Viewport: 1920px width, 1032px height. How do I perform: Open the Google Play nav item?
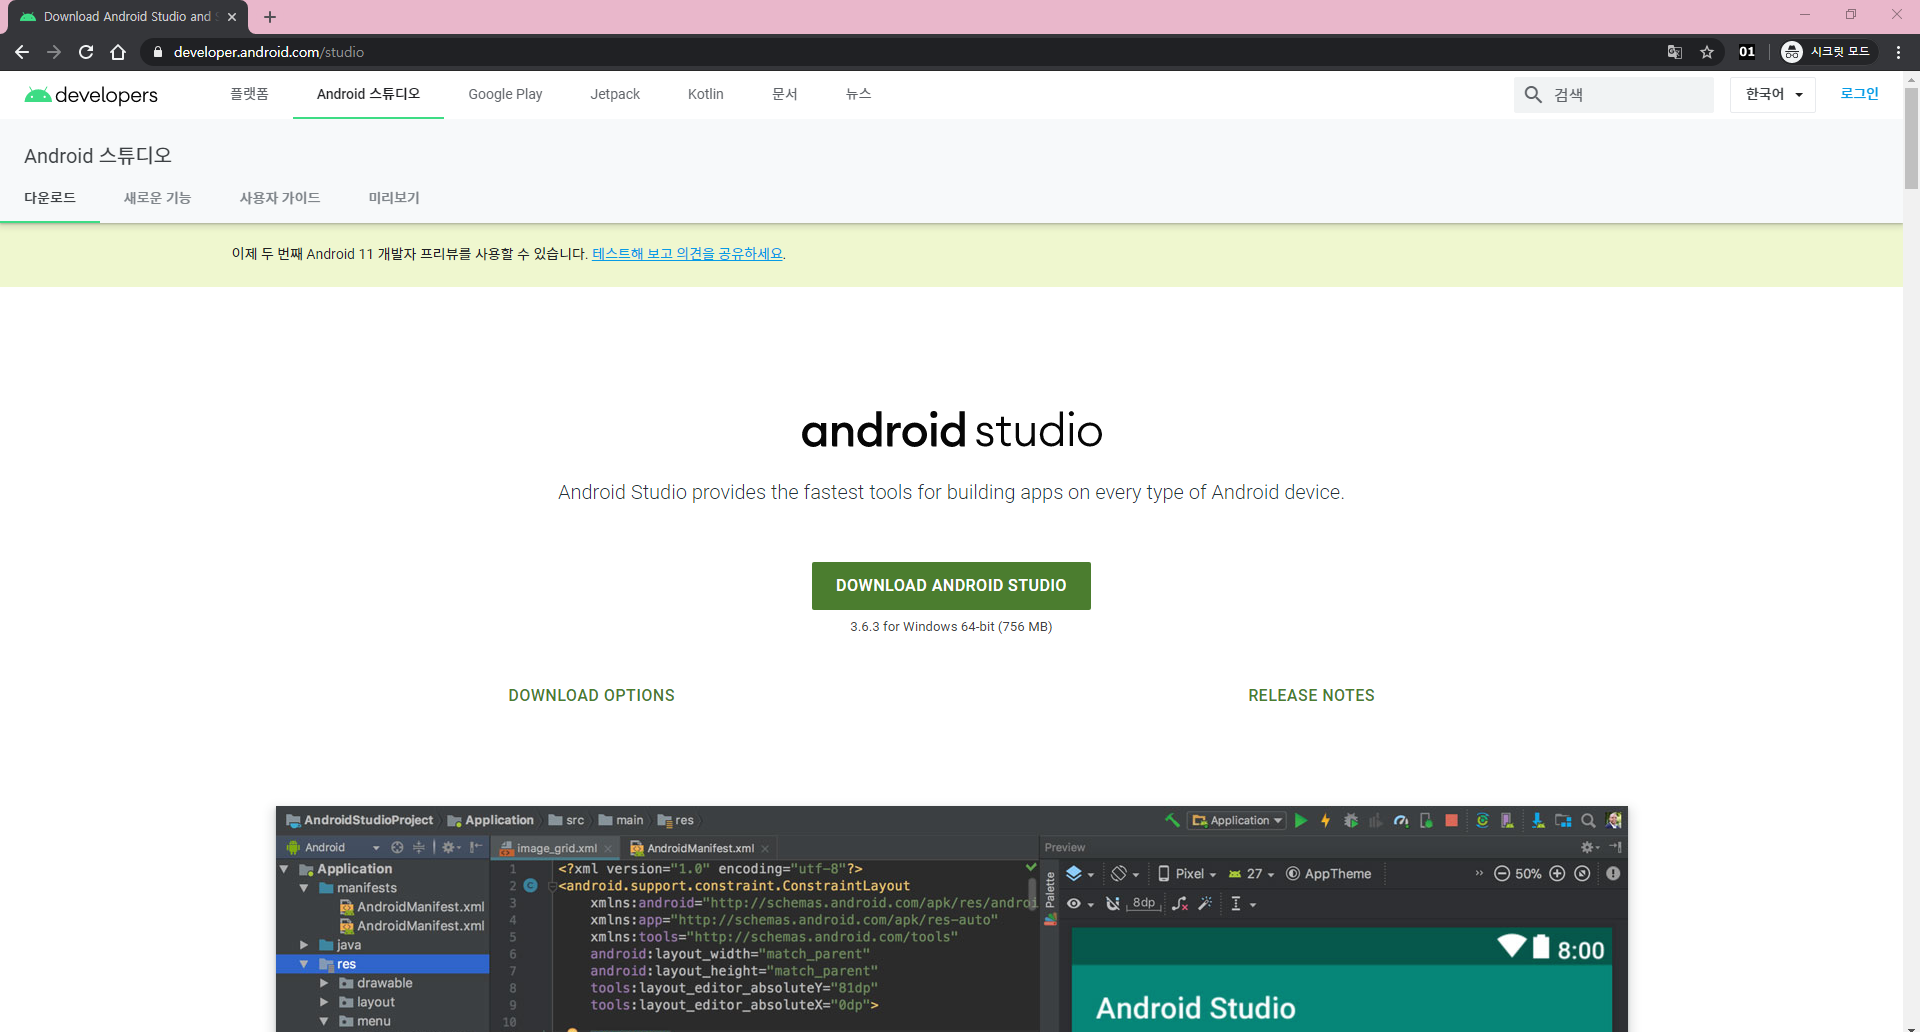505,94
